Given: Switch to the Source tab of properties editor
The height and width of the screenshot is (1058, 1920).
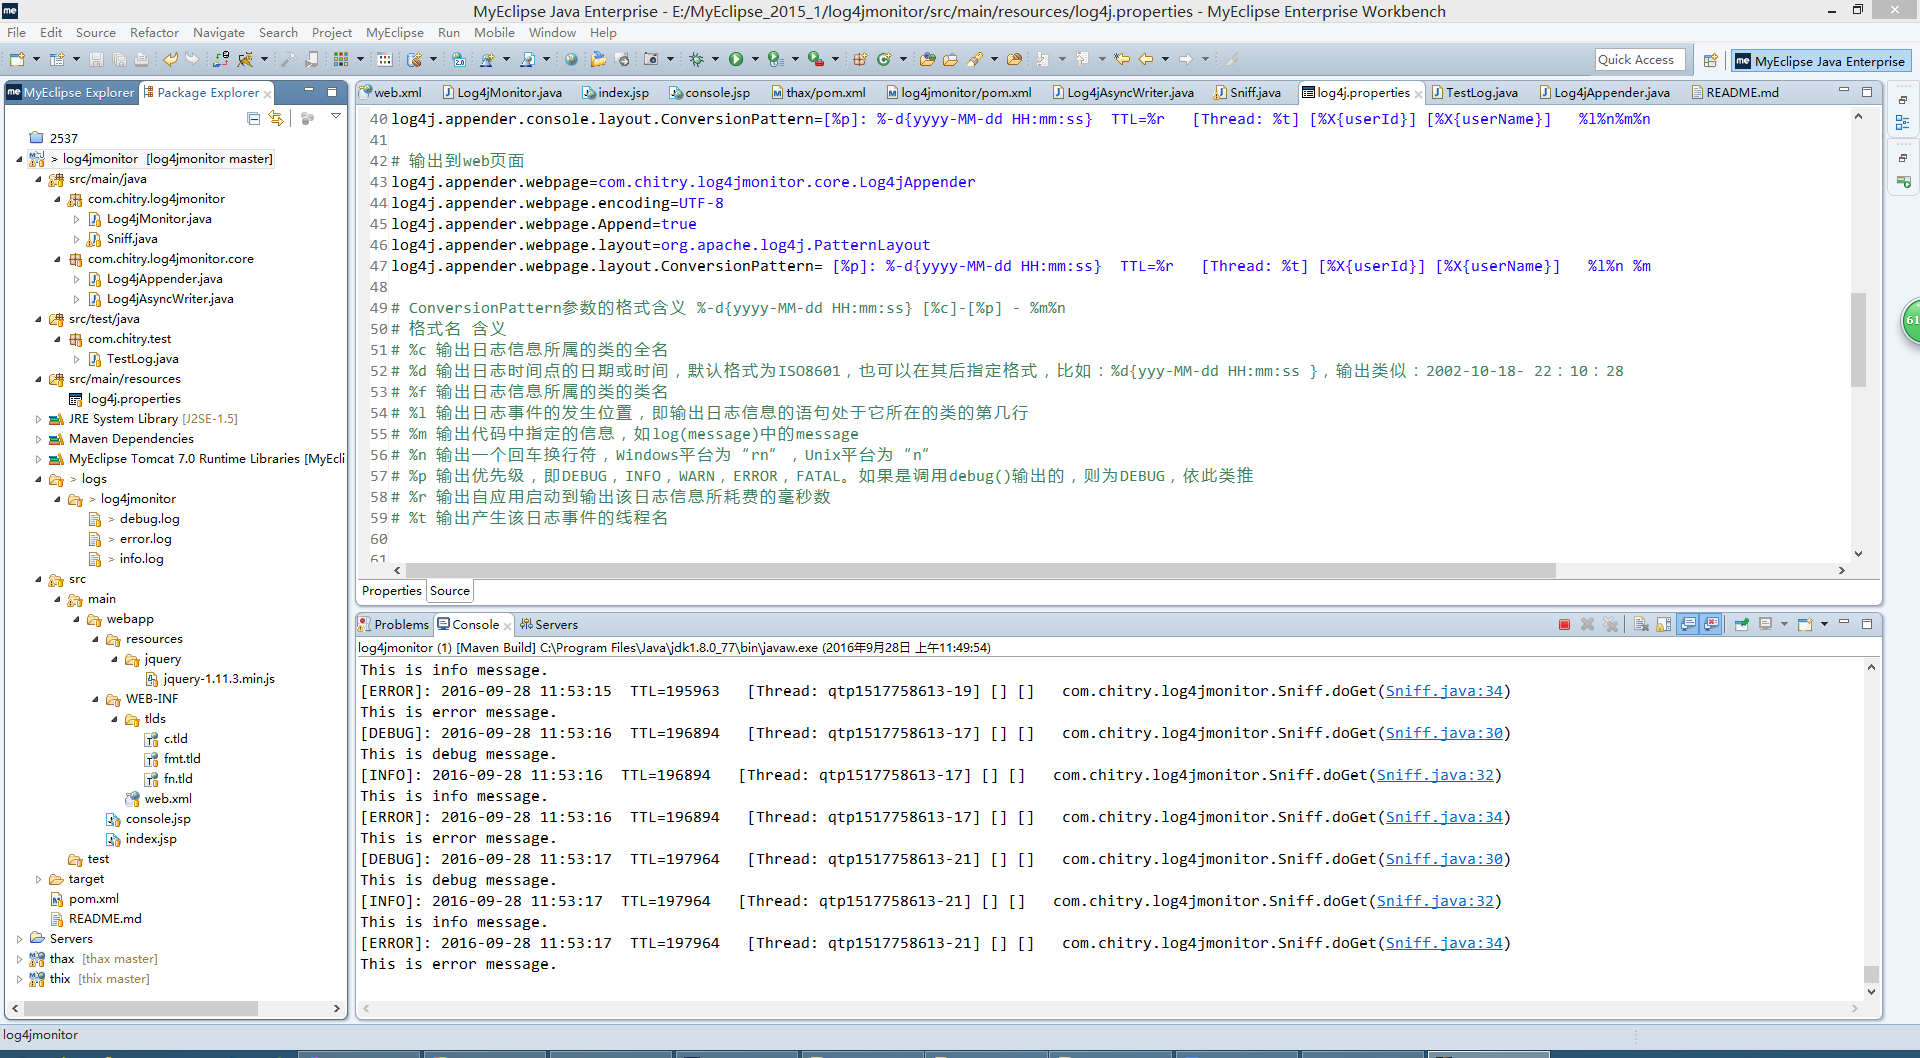Looking at the screenshot, I should point(449,591).
